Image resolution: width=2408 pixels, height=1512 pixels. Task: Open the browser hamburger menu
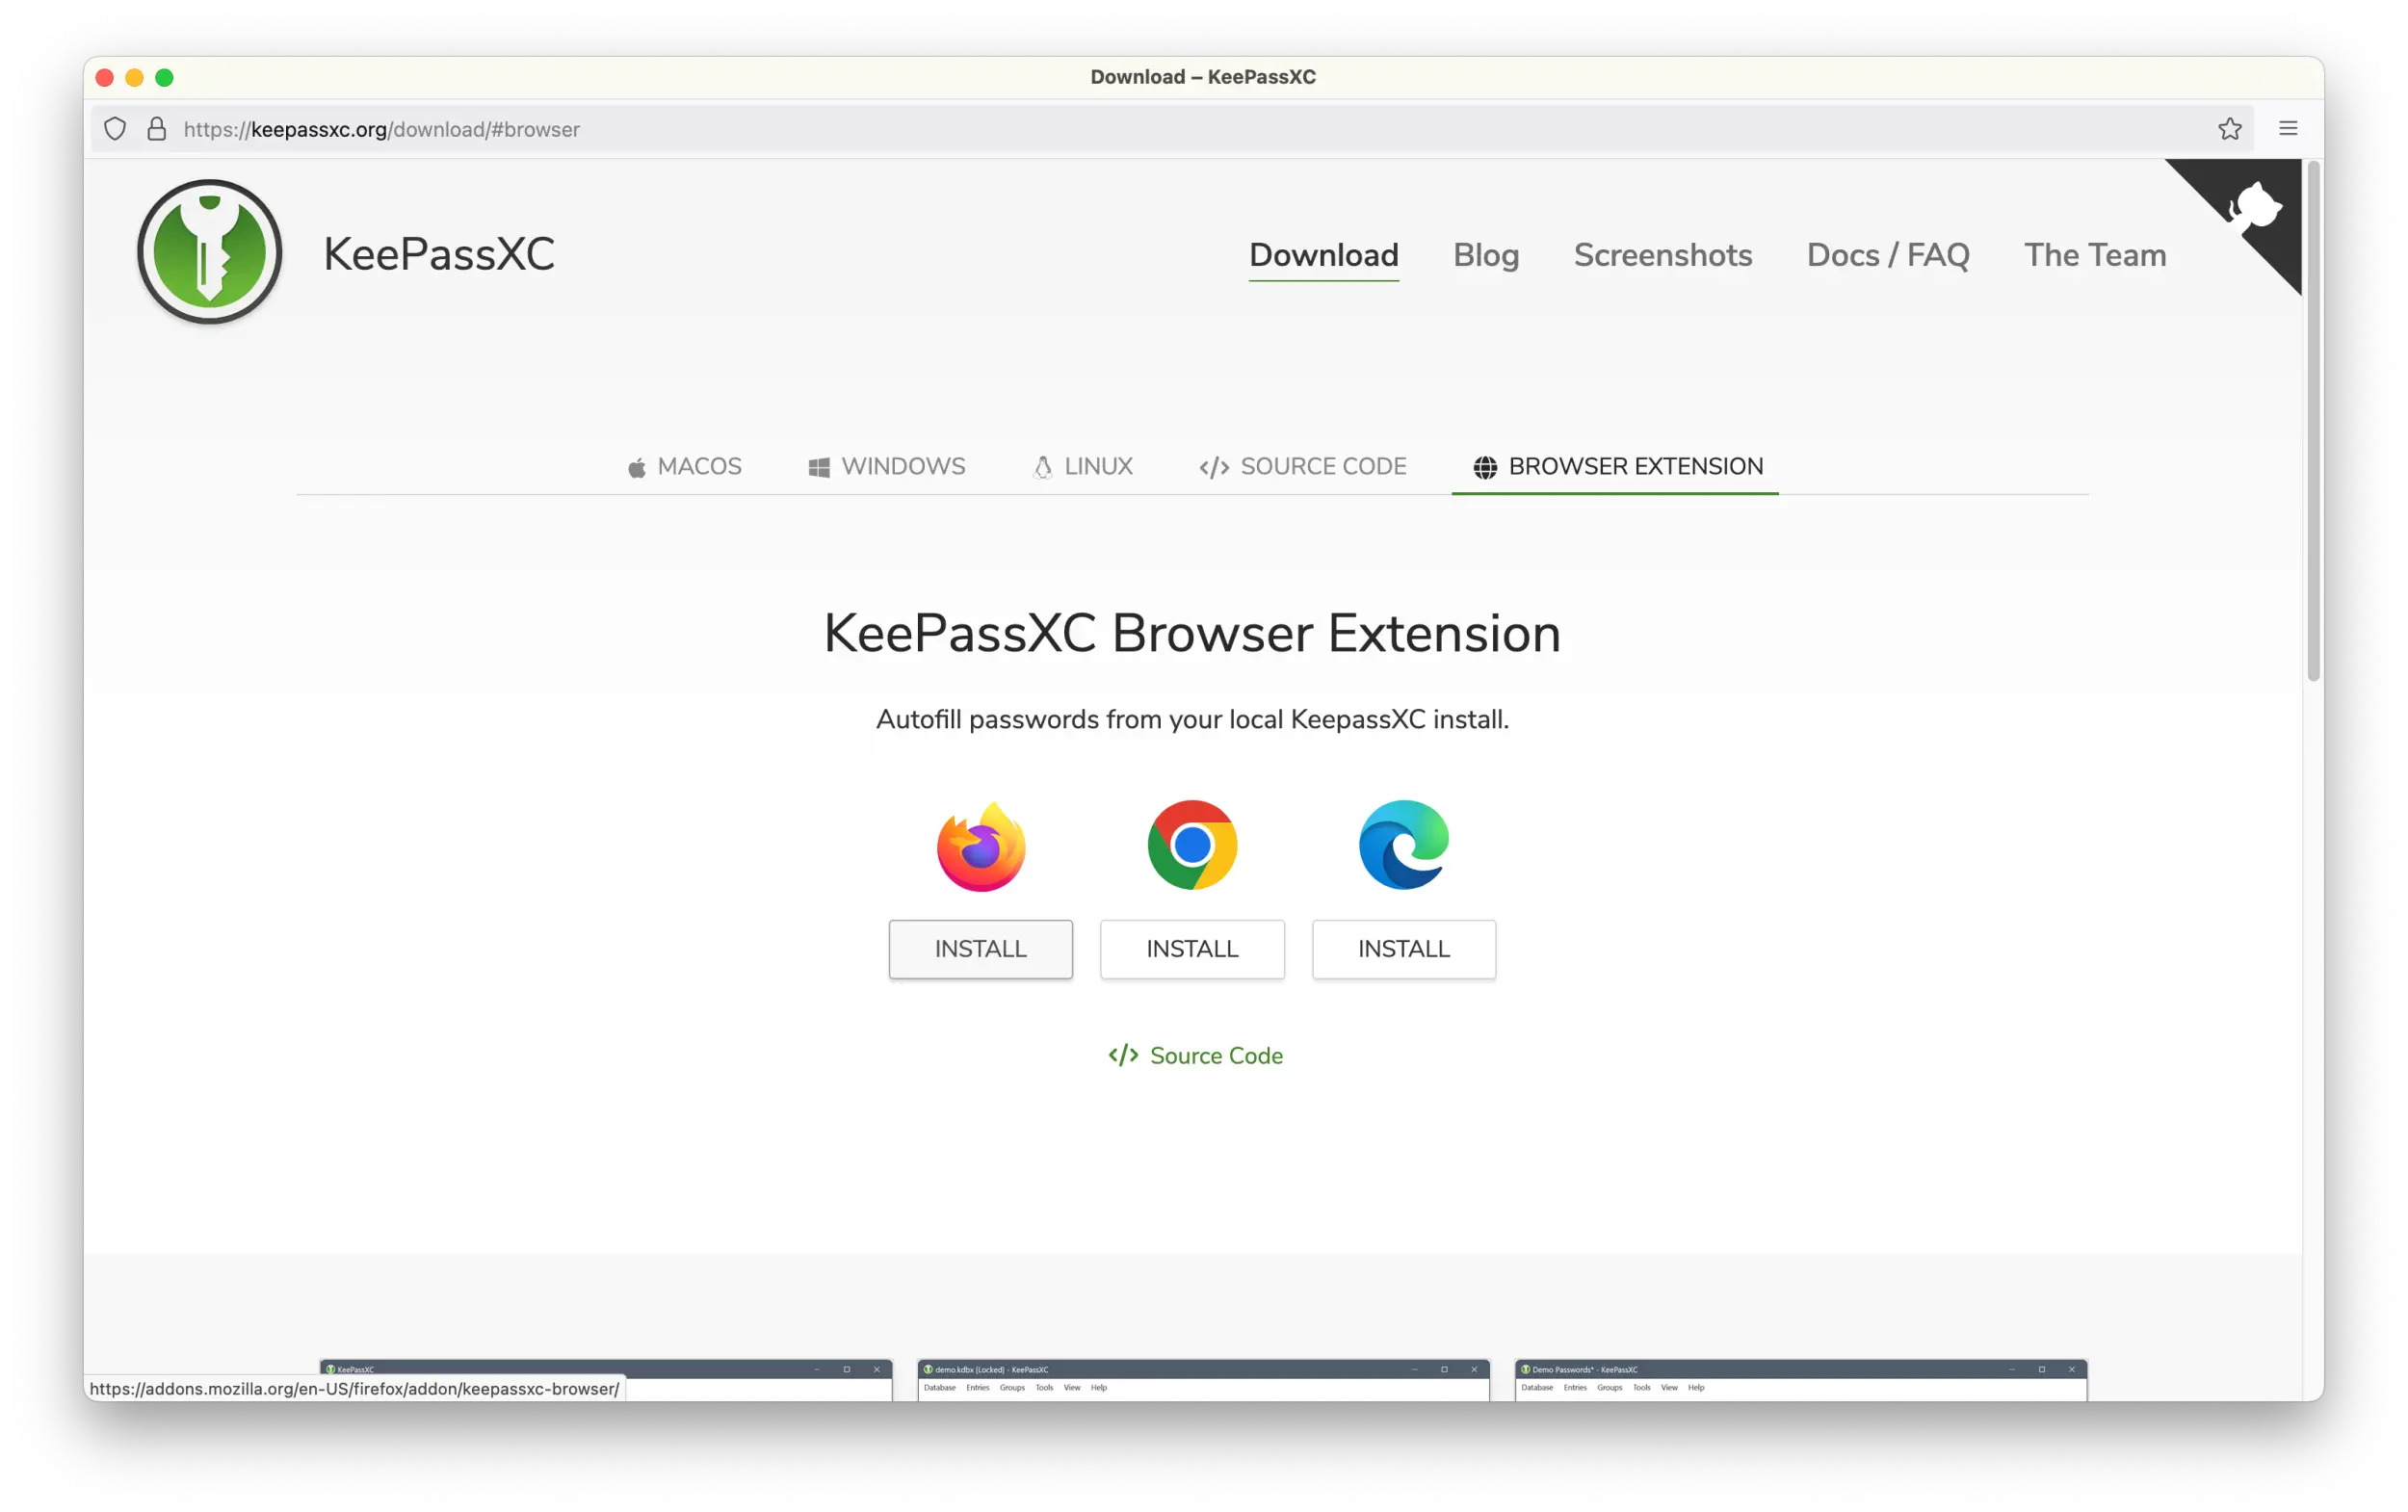click(x=2289, y=128)
